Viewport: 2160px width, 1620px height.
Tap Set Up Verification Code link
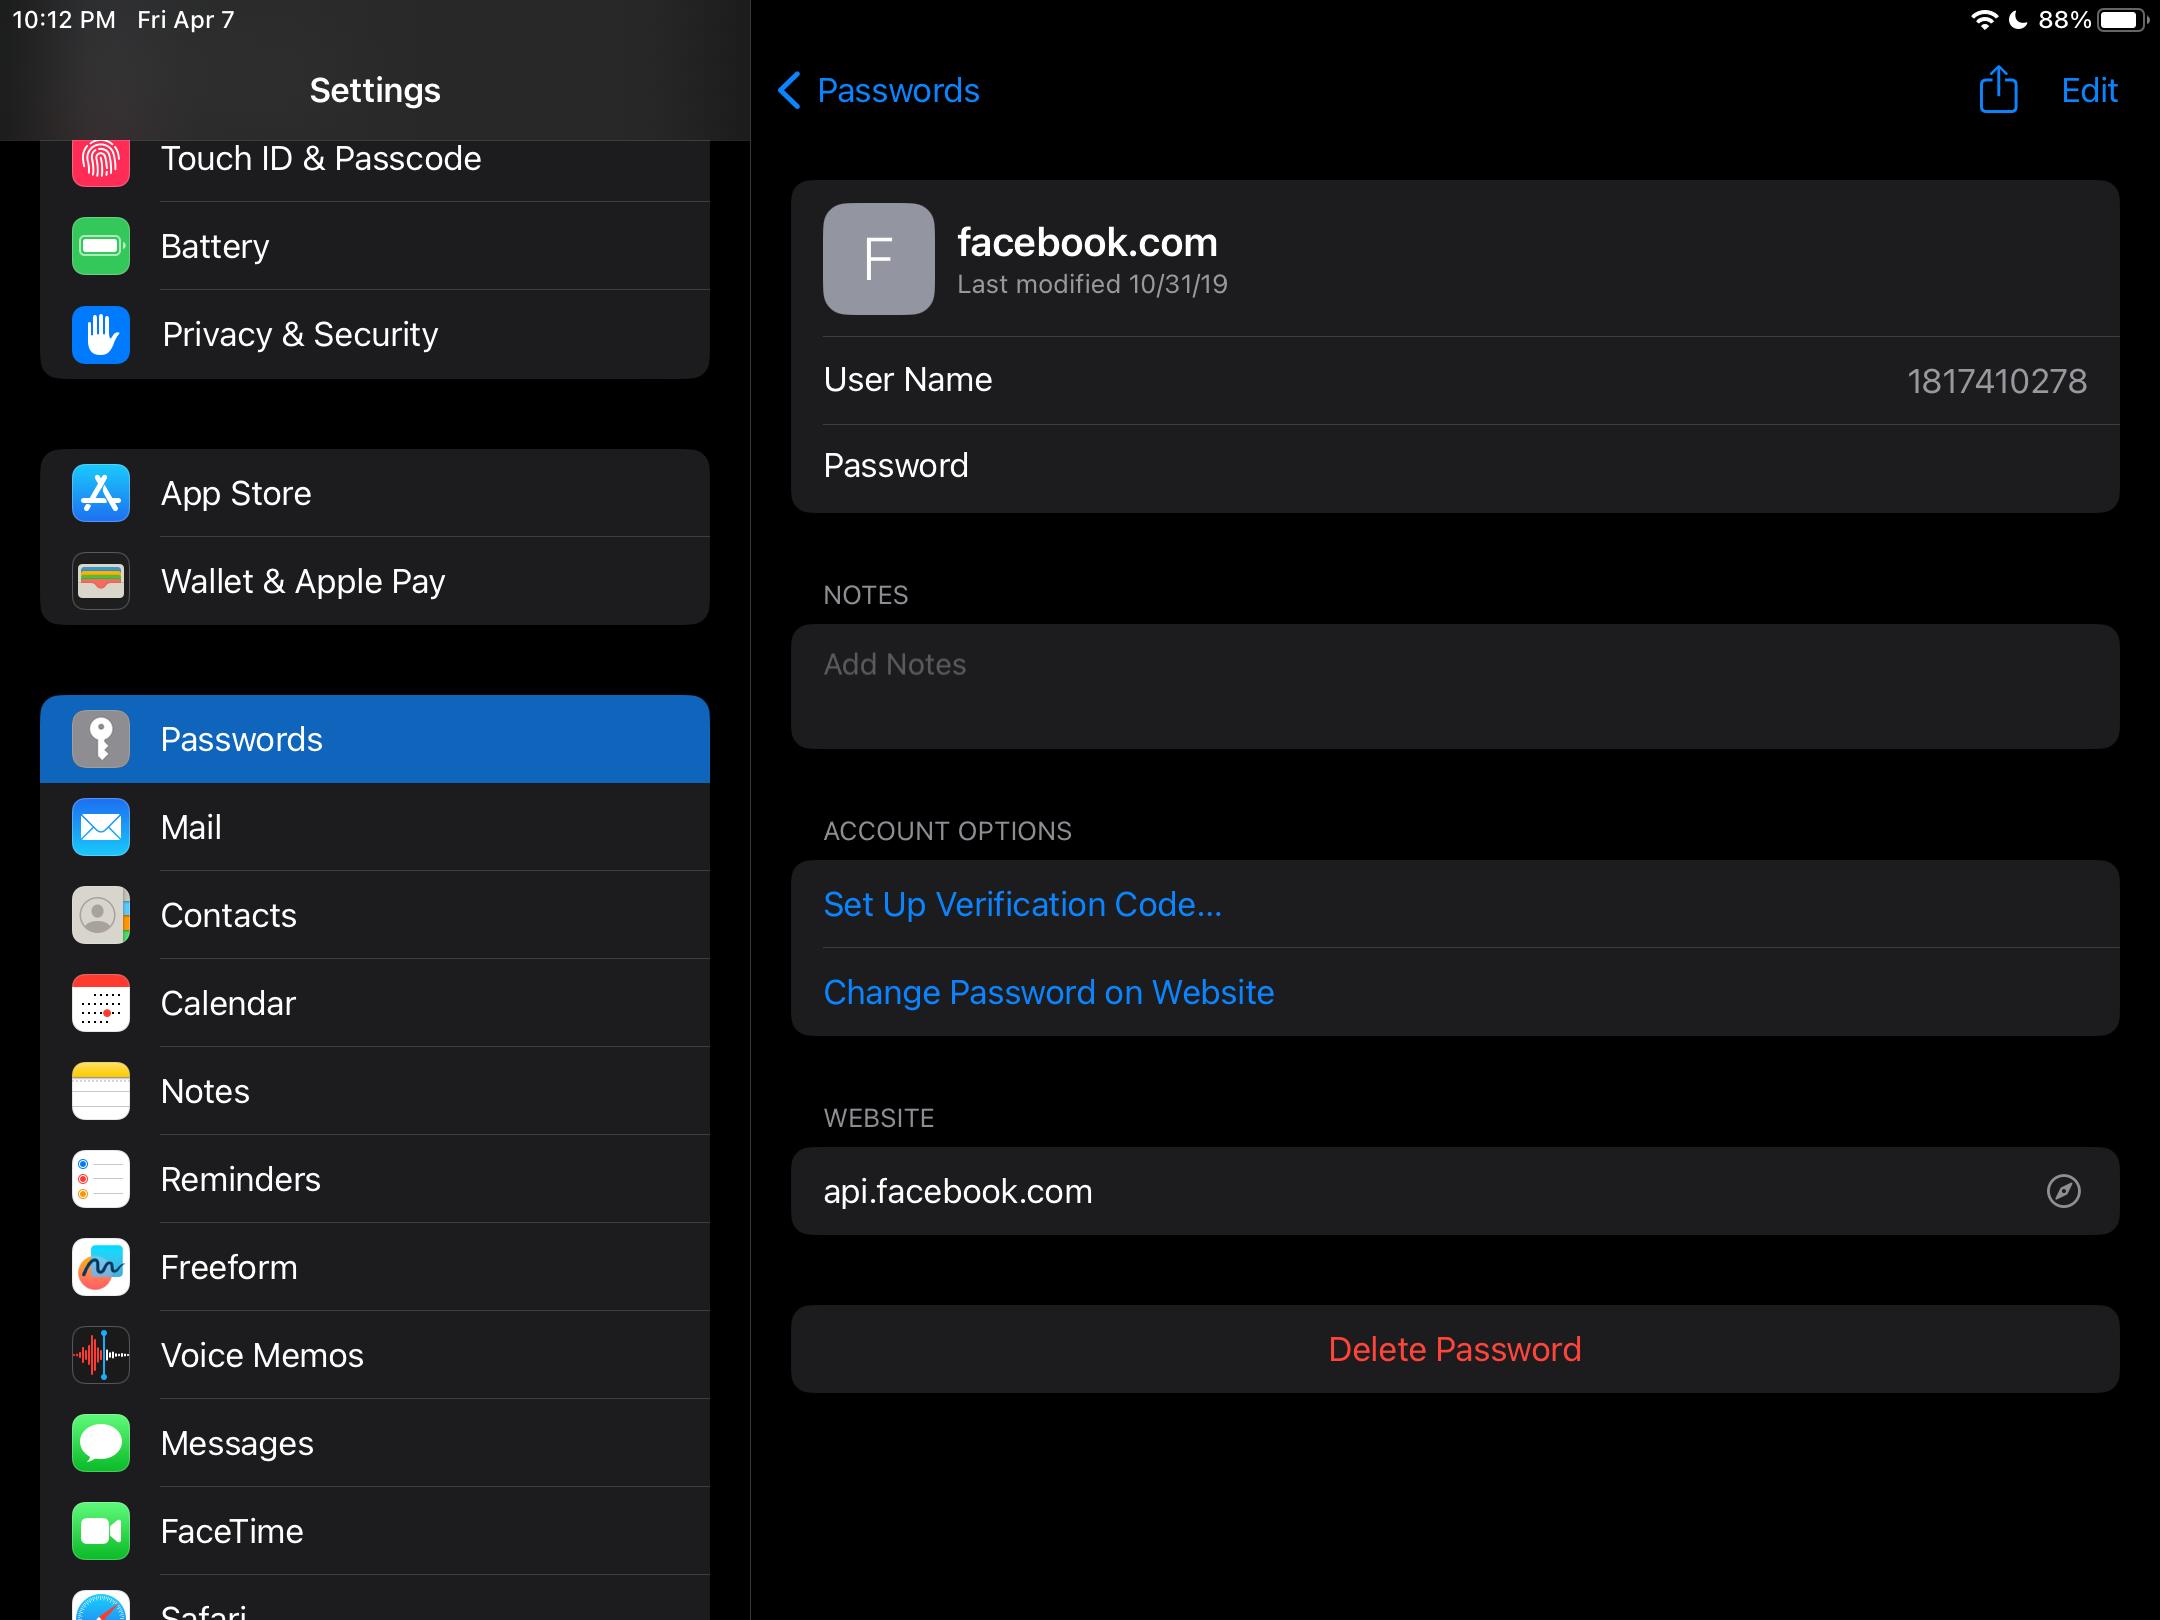coord(1022,904)
